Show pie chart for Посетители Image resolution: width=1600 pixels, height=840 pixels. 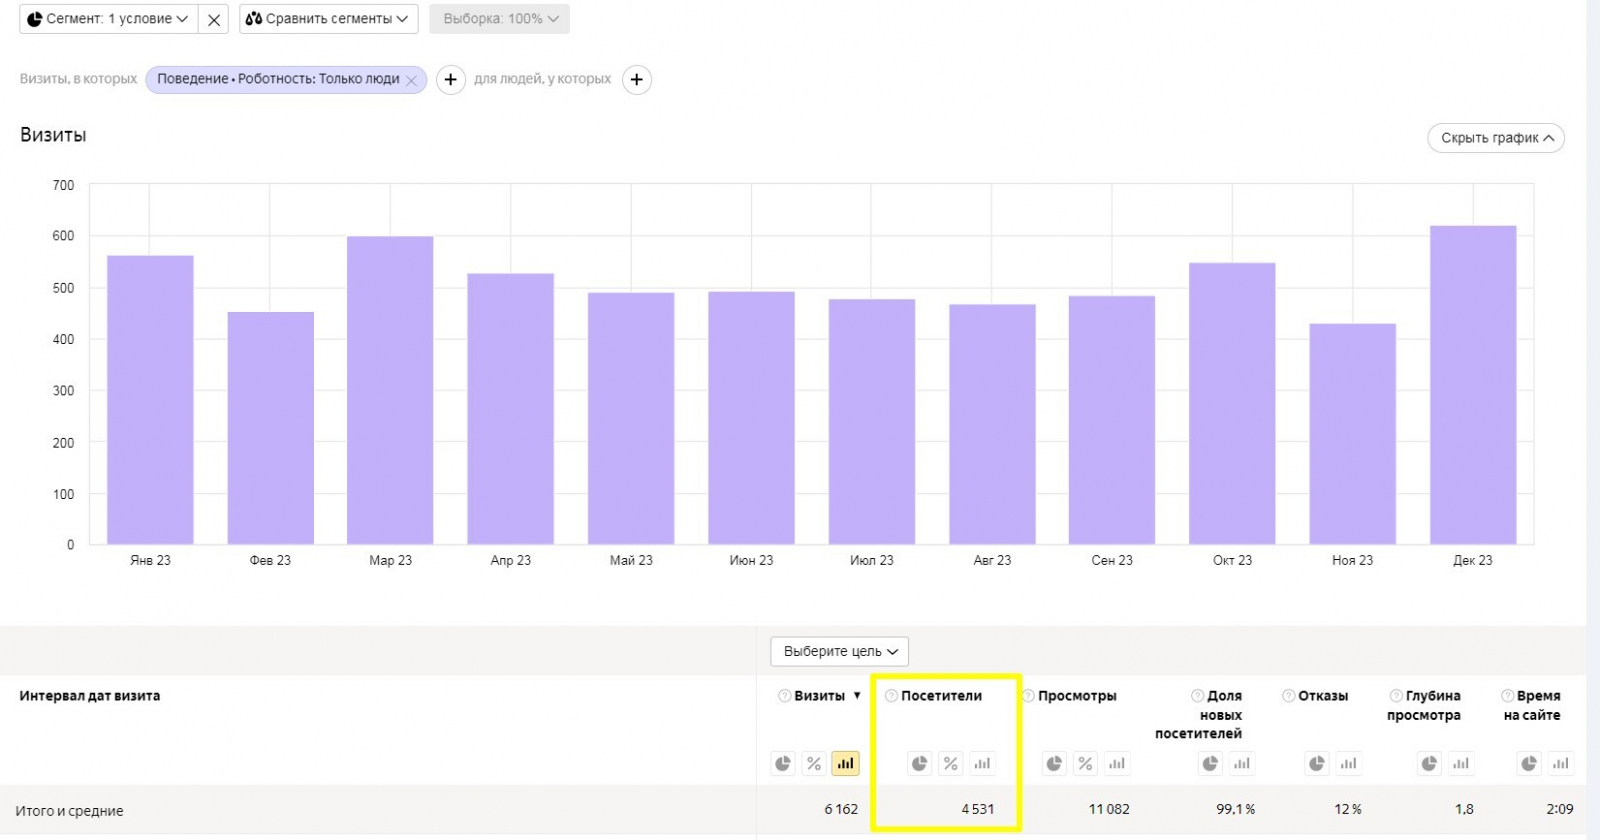click(x=919, y=764)
